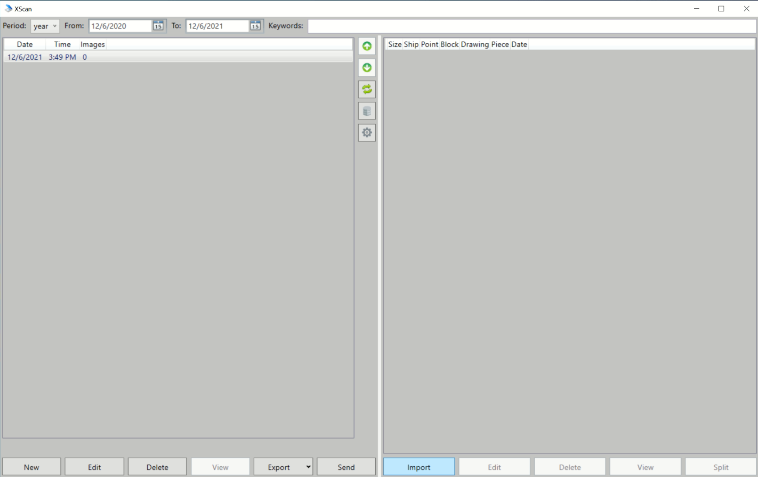Open the From date calendar picker

click(159, 26)
